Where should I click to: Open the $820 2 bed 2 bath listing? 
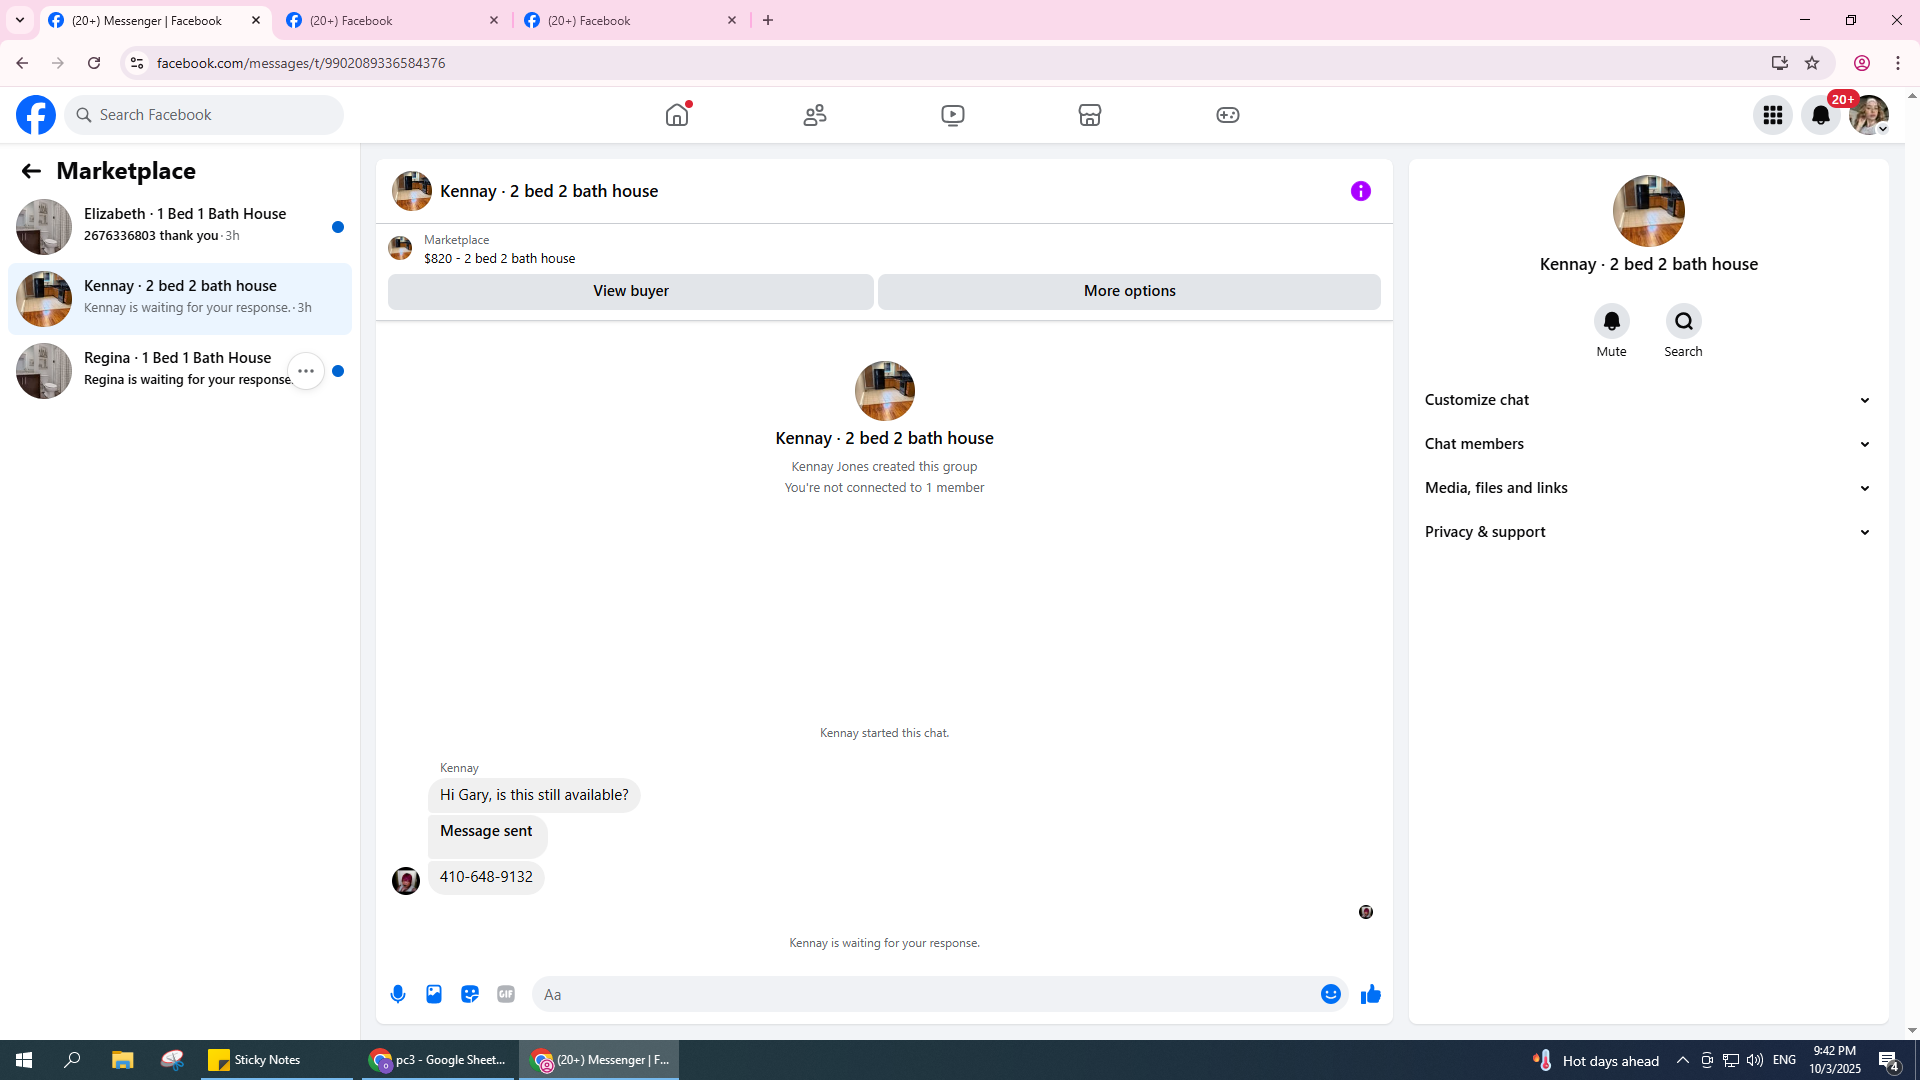[499, 258]
